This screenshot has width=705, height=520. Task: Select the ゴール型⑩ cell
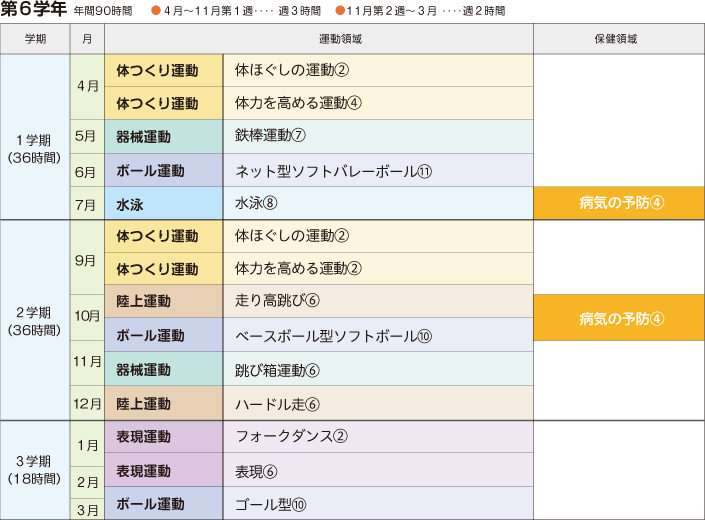pyautogui.click(x=378, y=504)
